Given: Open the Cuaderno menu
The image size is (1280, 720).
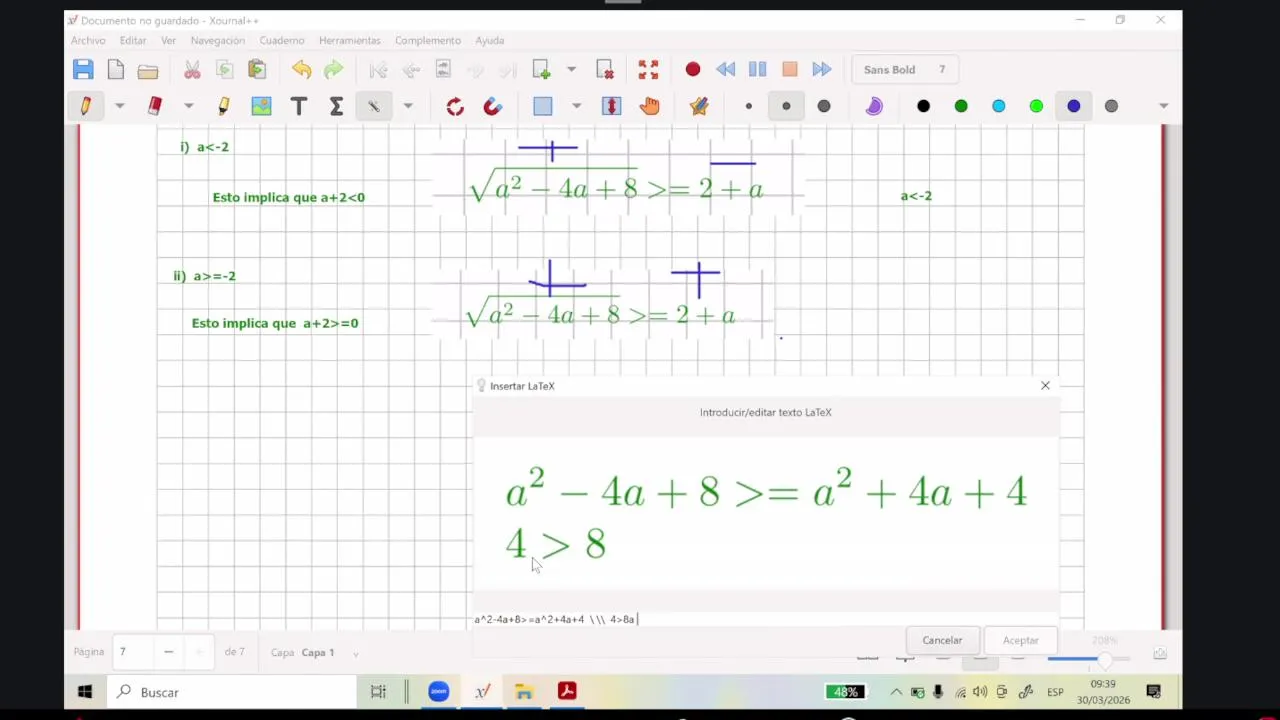Looking at the screenshot, I should [282, 40].
